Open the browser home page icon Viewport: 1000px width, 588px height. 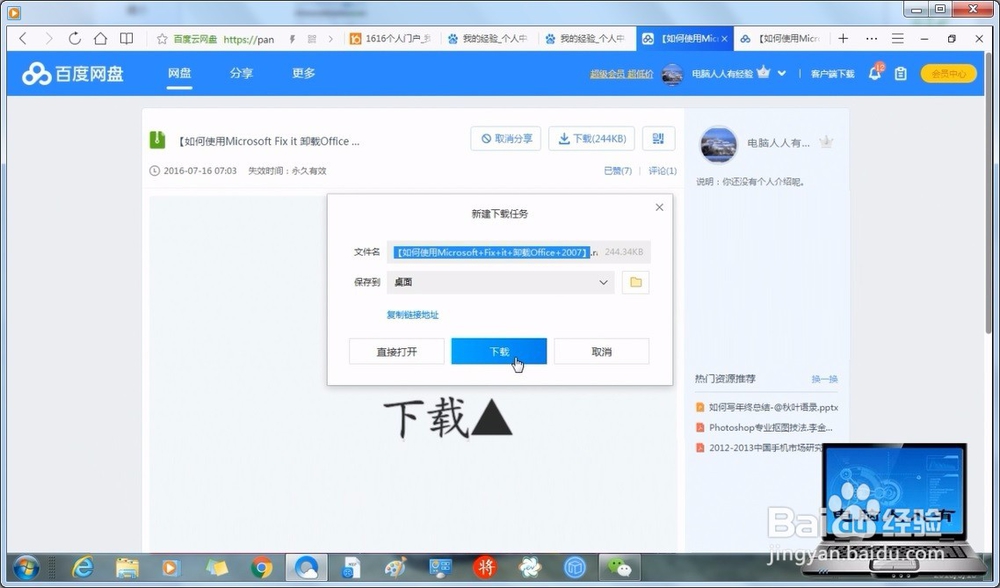[x=100, y=39]
